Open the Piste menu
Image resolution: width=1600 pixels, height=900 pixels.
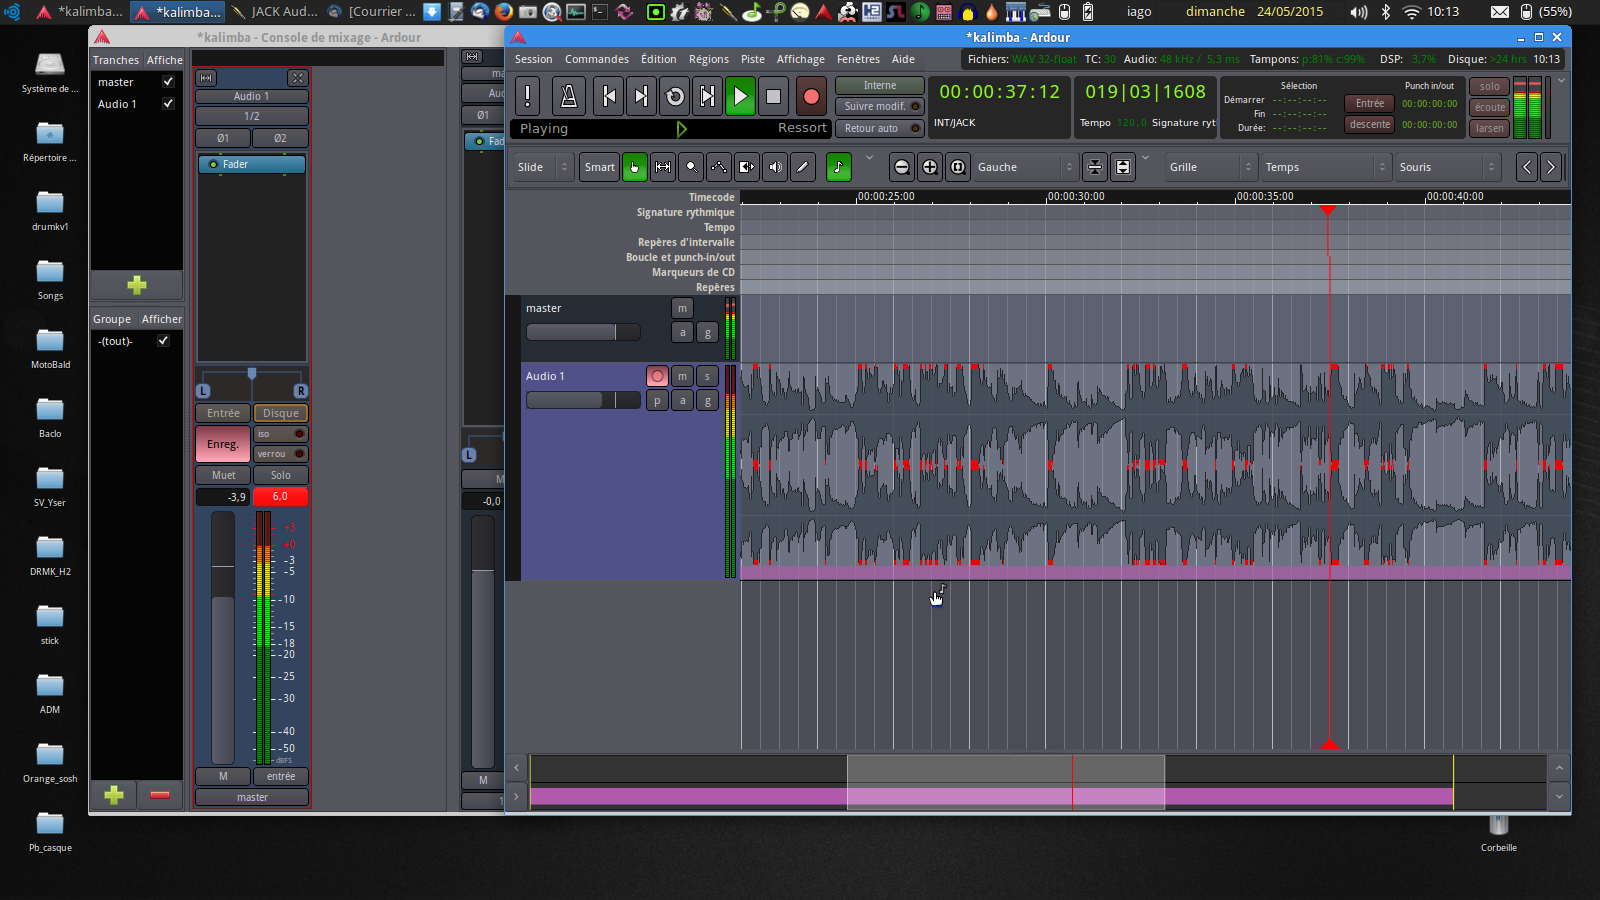point(752,59)
